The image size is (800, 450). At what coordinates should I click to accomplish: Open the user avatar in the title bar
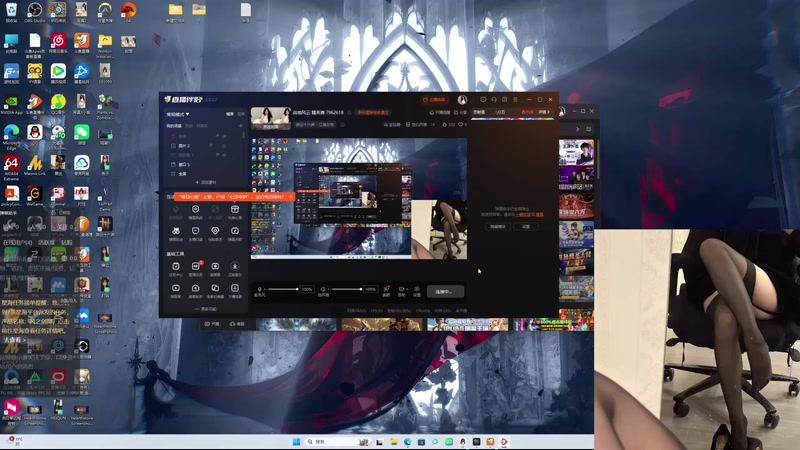(x=462, y=99)
